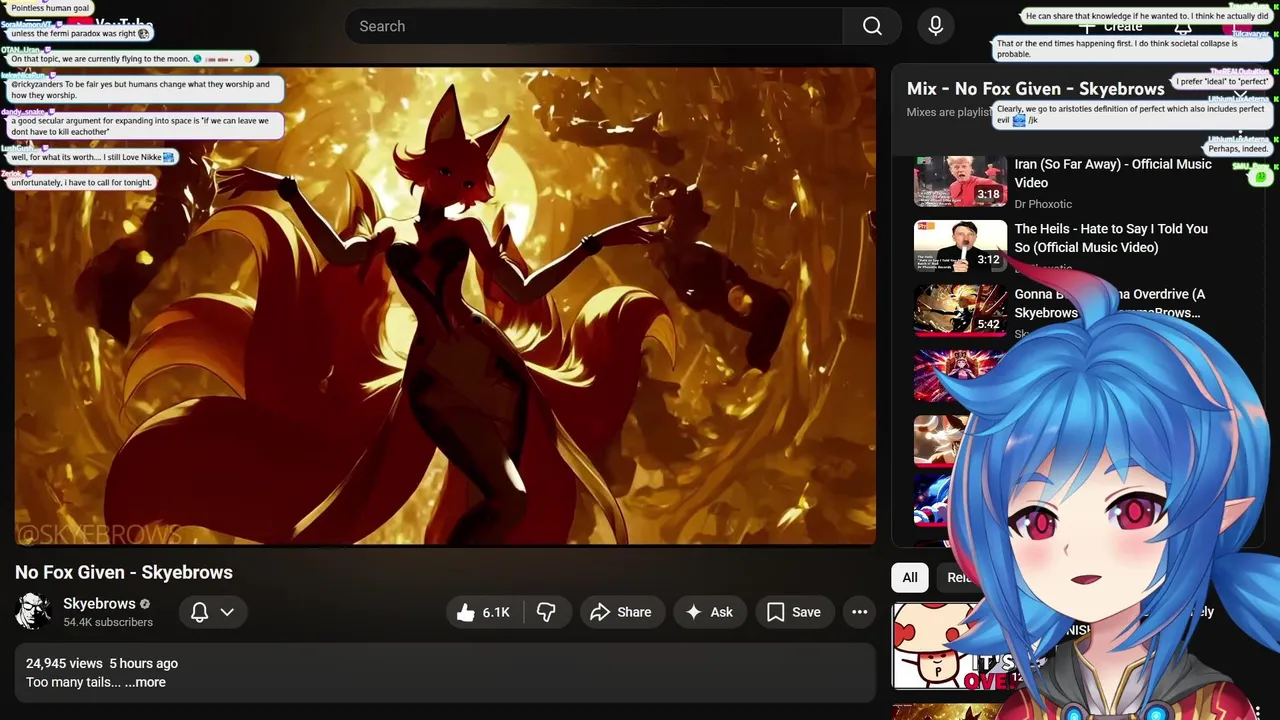
Task: Click Dr Phoxotic channel name
Action: [x=1043, y=204]
